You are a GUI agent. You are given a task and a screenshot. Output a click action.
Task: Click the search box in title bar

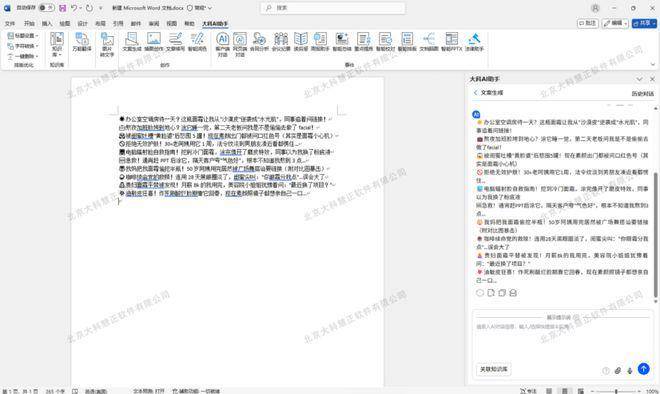(333, 8)
